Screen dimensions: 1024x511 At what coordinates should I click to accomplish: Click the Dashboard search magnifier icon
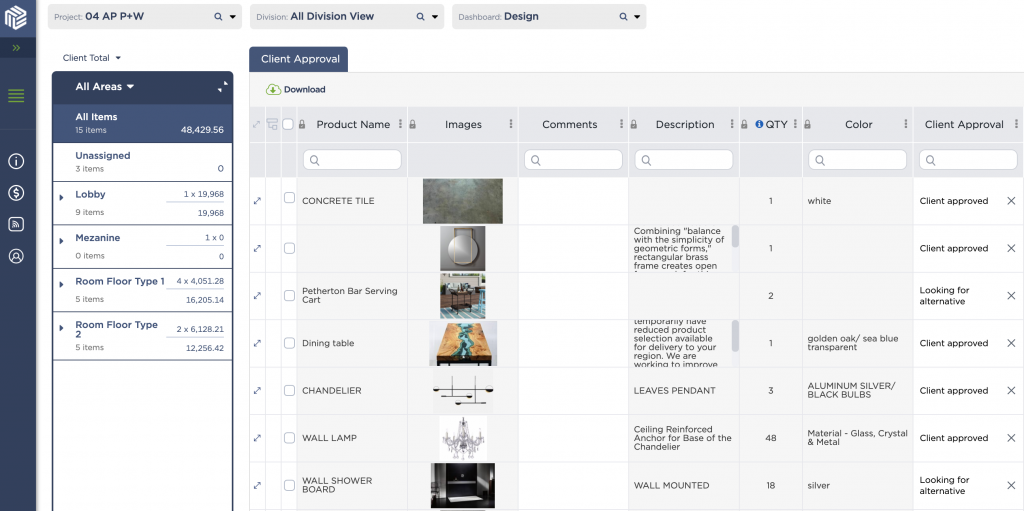click(623, 17)
